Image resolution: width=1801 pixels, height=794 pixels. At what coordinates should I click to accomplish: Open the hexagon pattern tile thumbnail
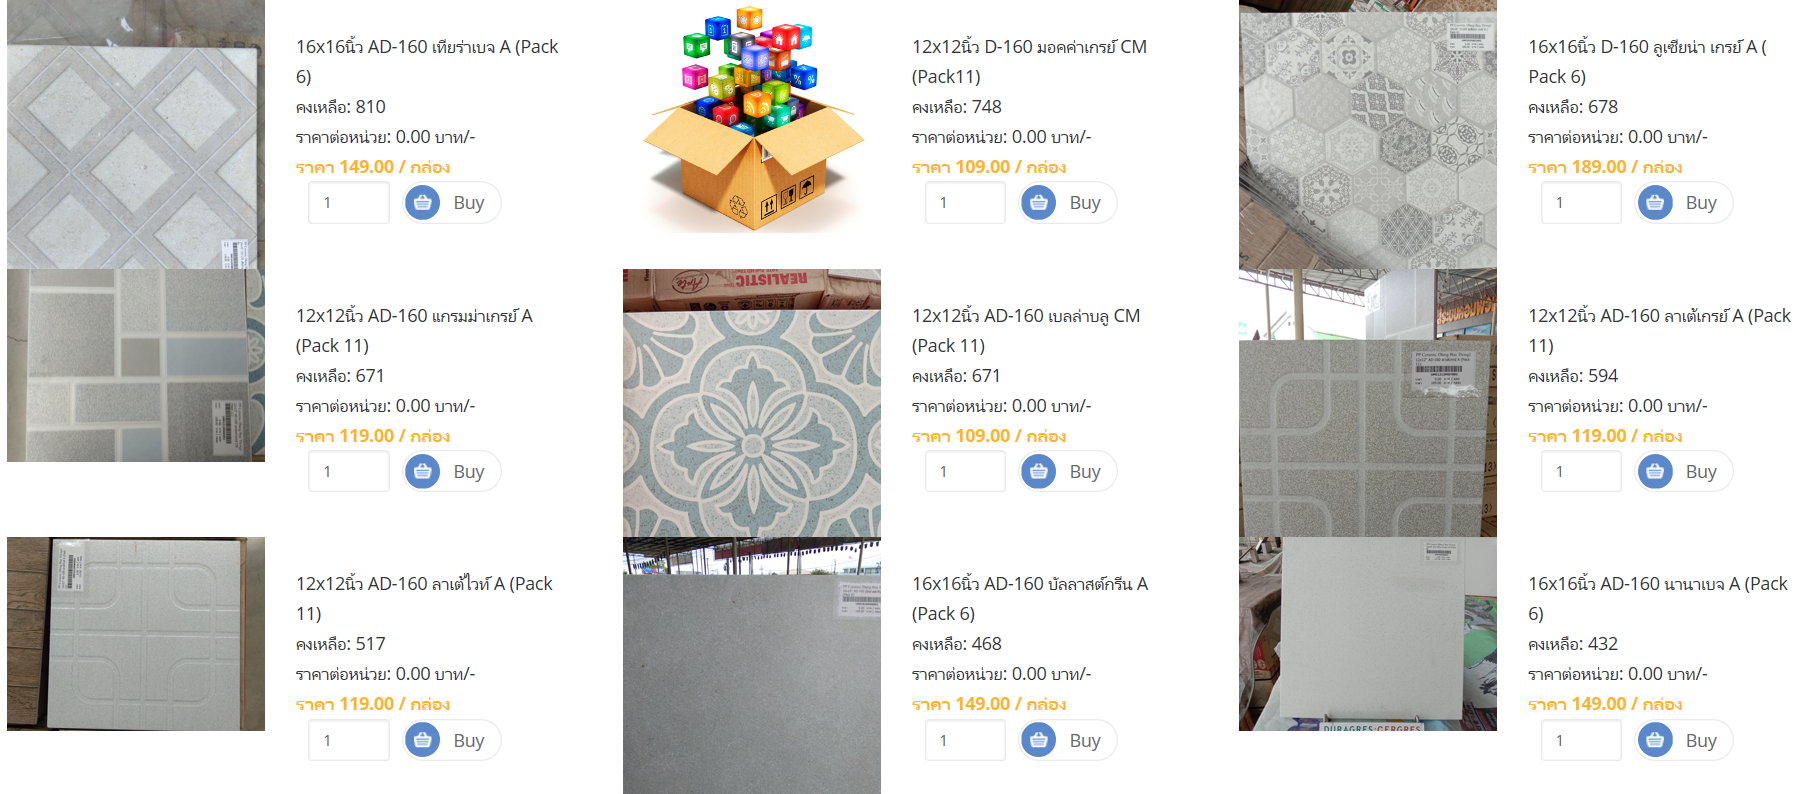[1368, 134]
